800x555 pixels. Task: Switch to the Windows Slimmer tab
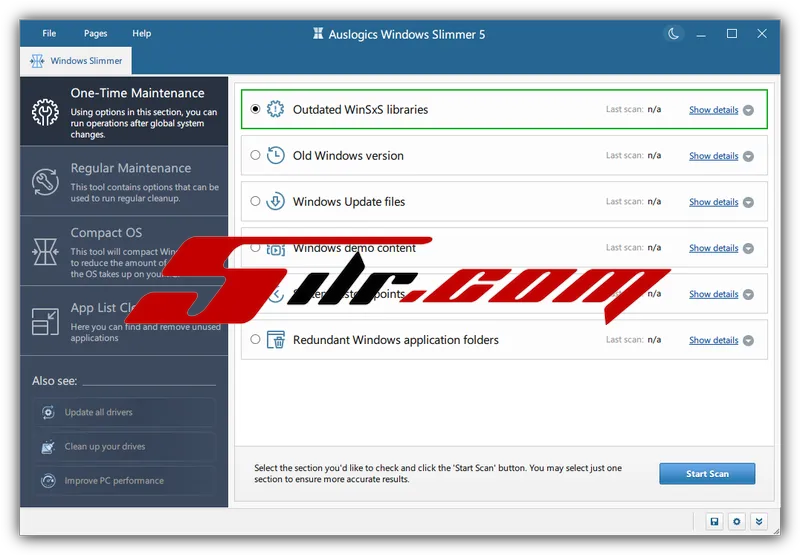point(76,61)
